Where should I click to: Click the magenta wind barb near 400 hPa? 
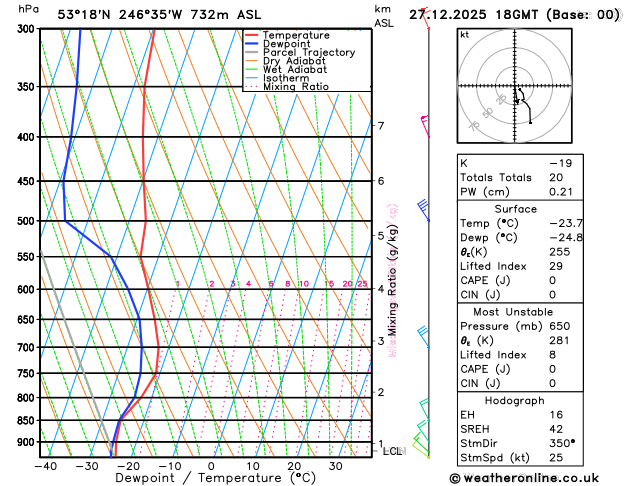[x=425, y=126]
